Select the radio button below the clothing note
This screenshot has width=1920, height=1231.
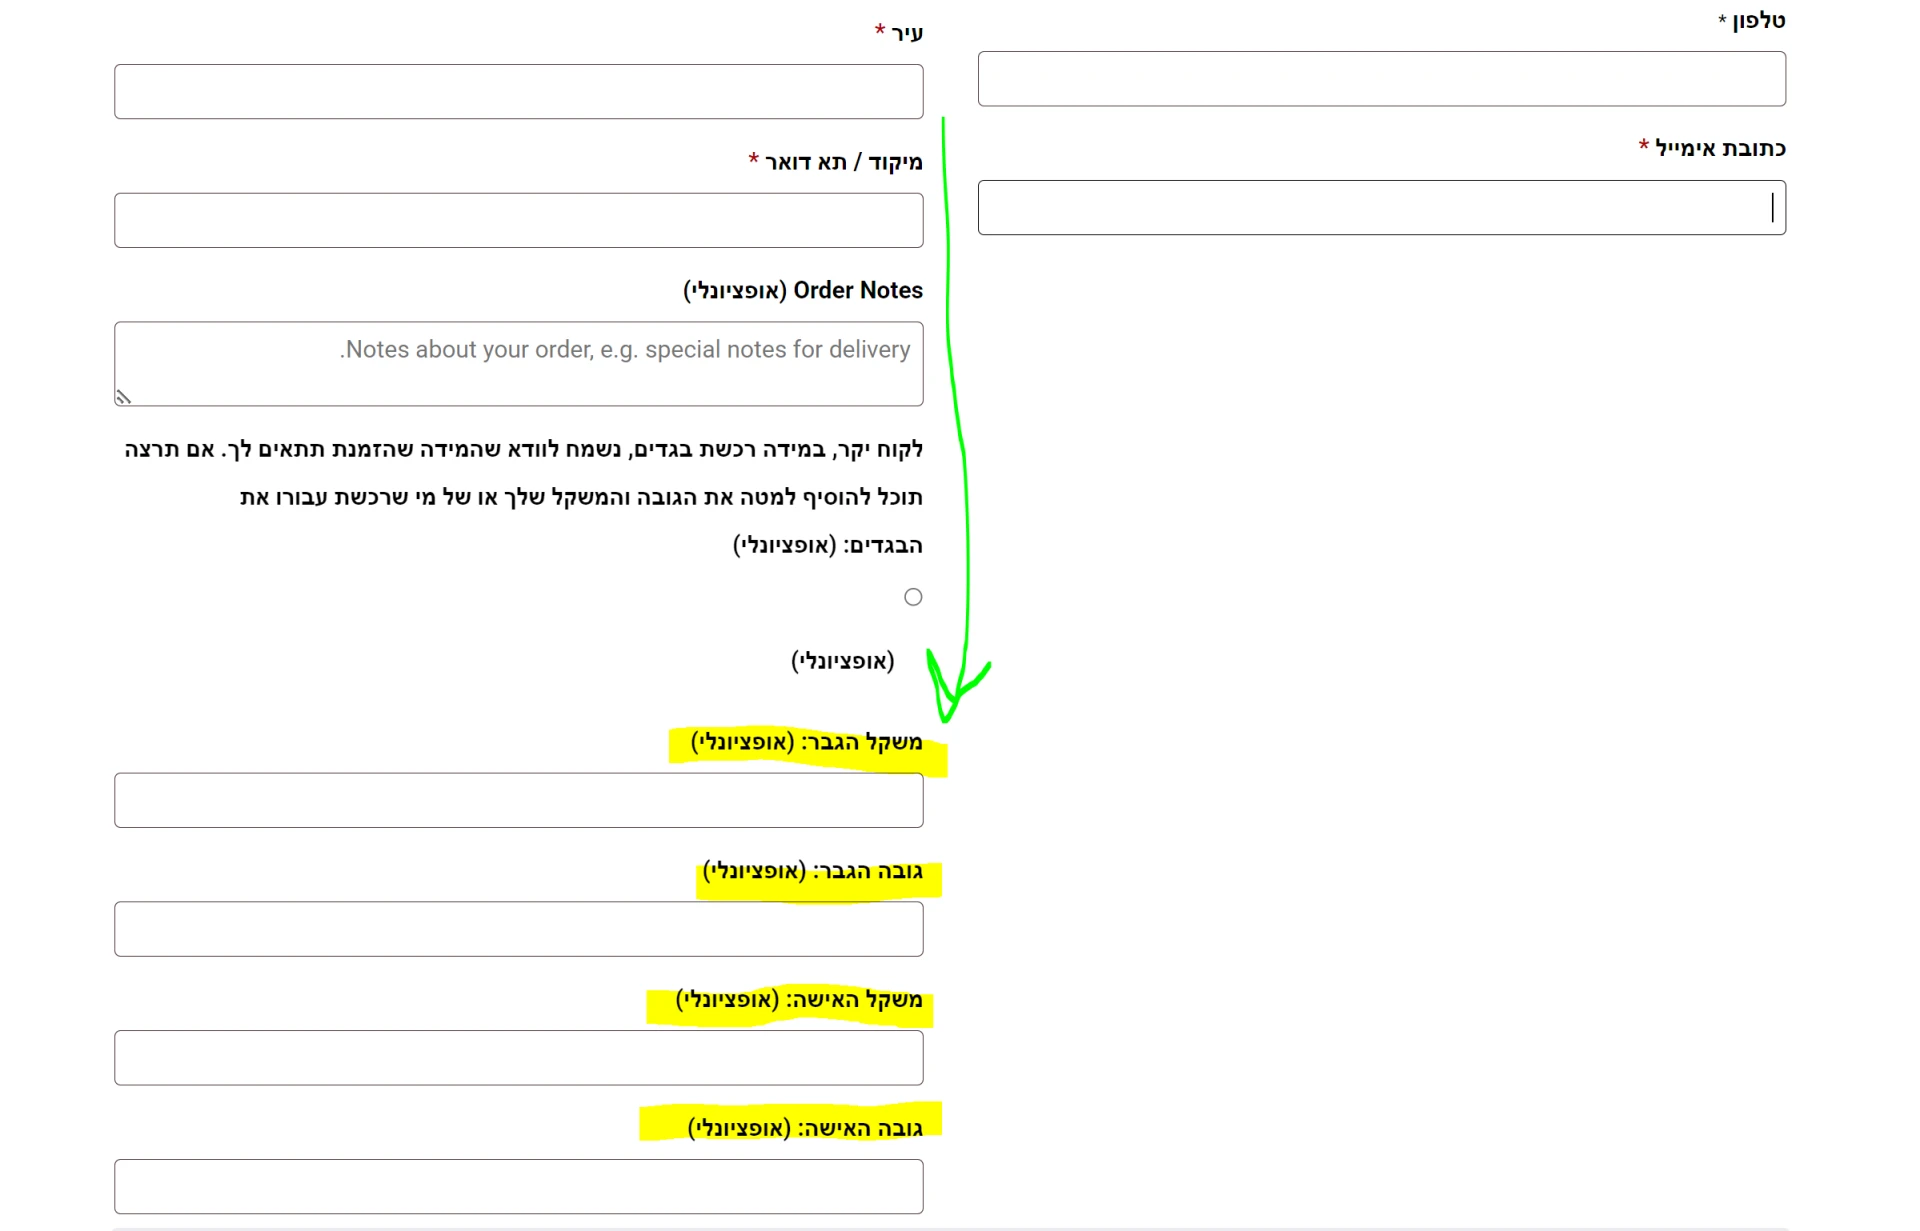point(913,597)
